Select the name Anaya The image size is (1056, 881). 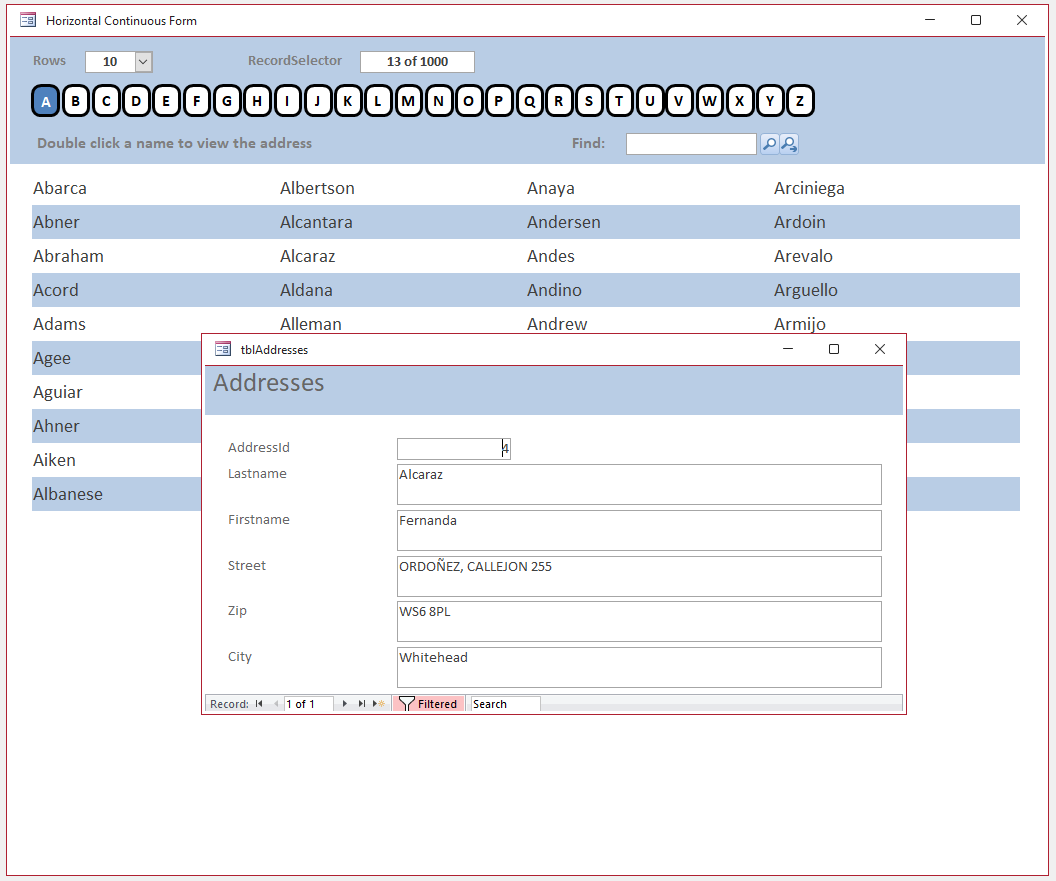click(551, 188)
